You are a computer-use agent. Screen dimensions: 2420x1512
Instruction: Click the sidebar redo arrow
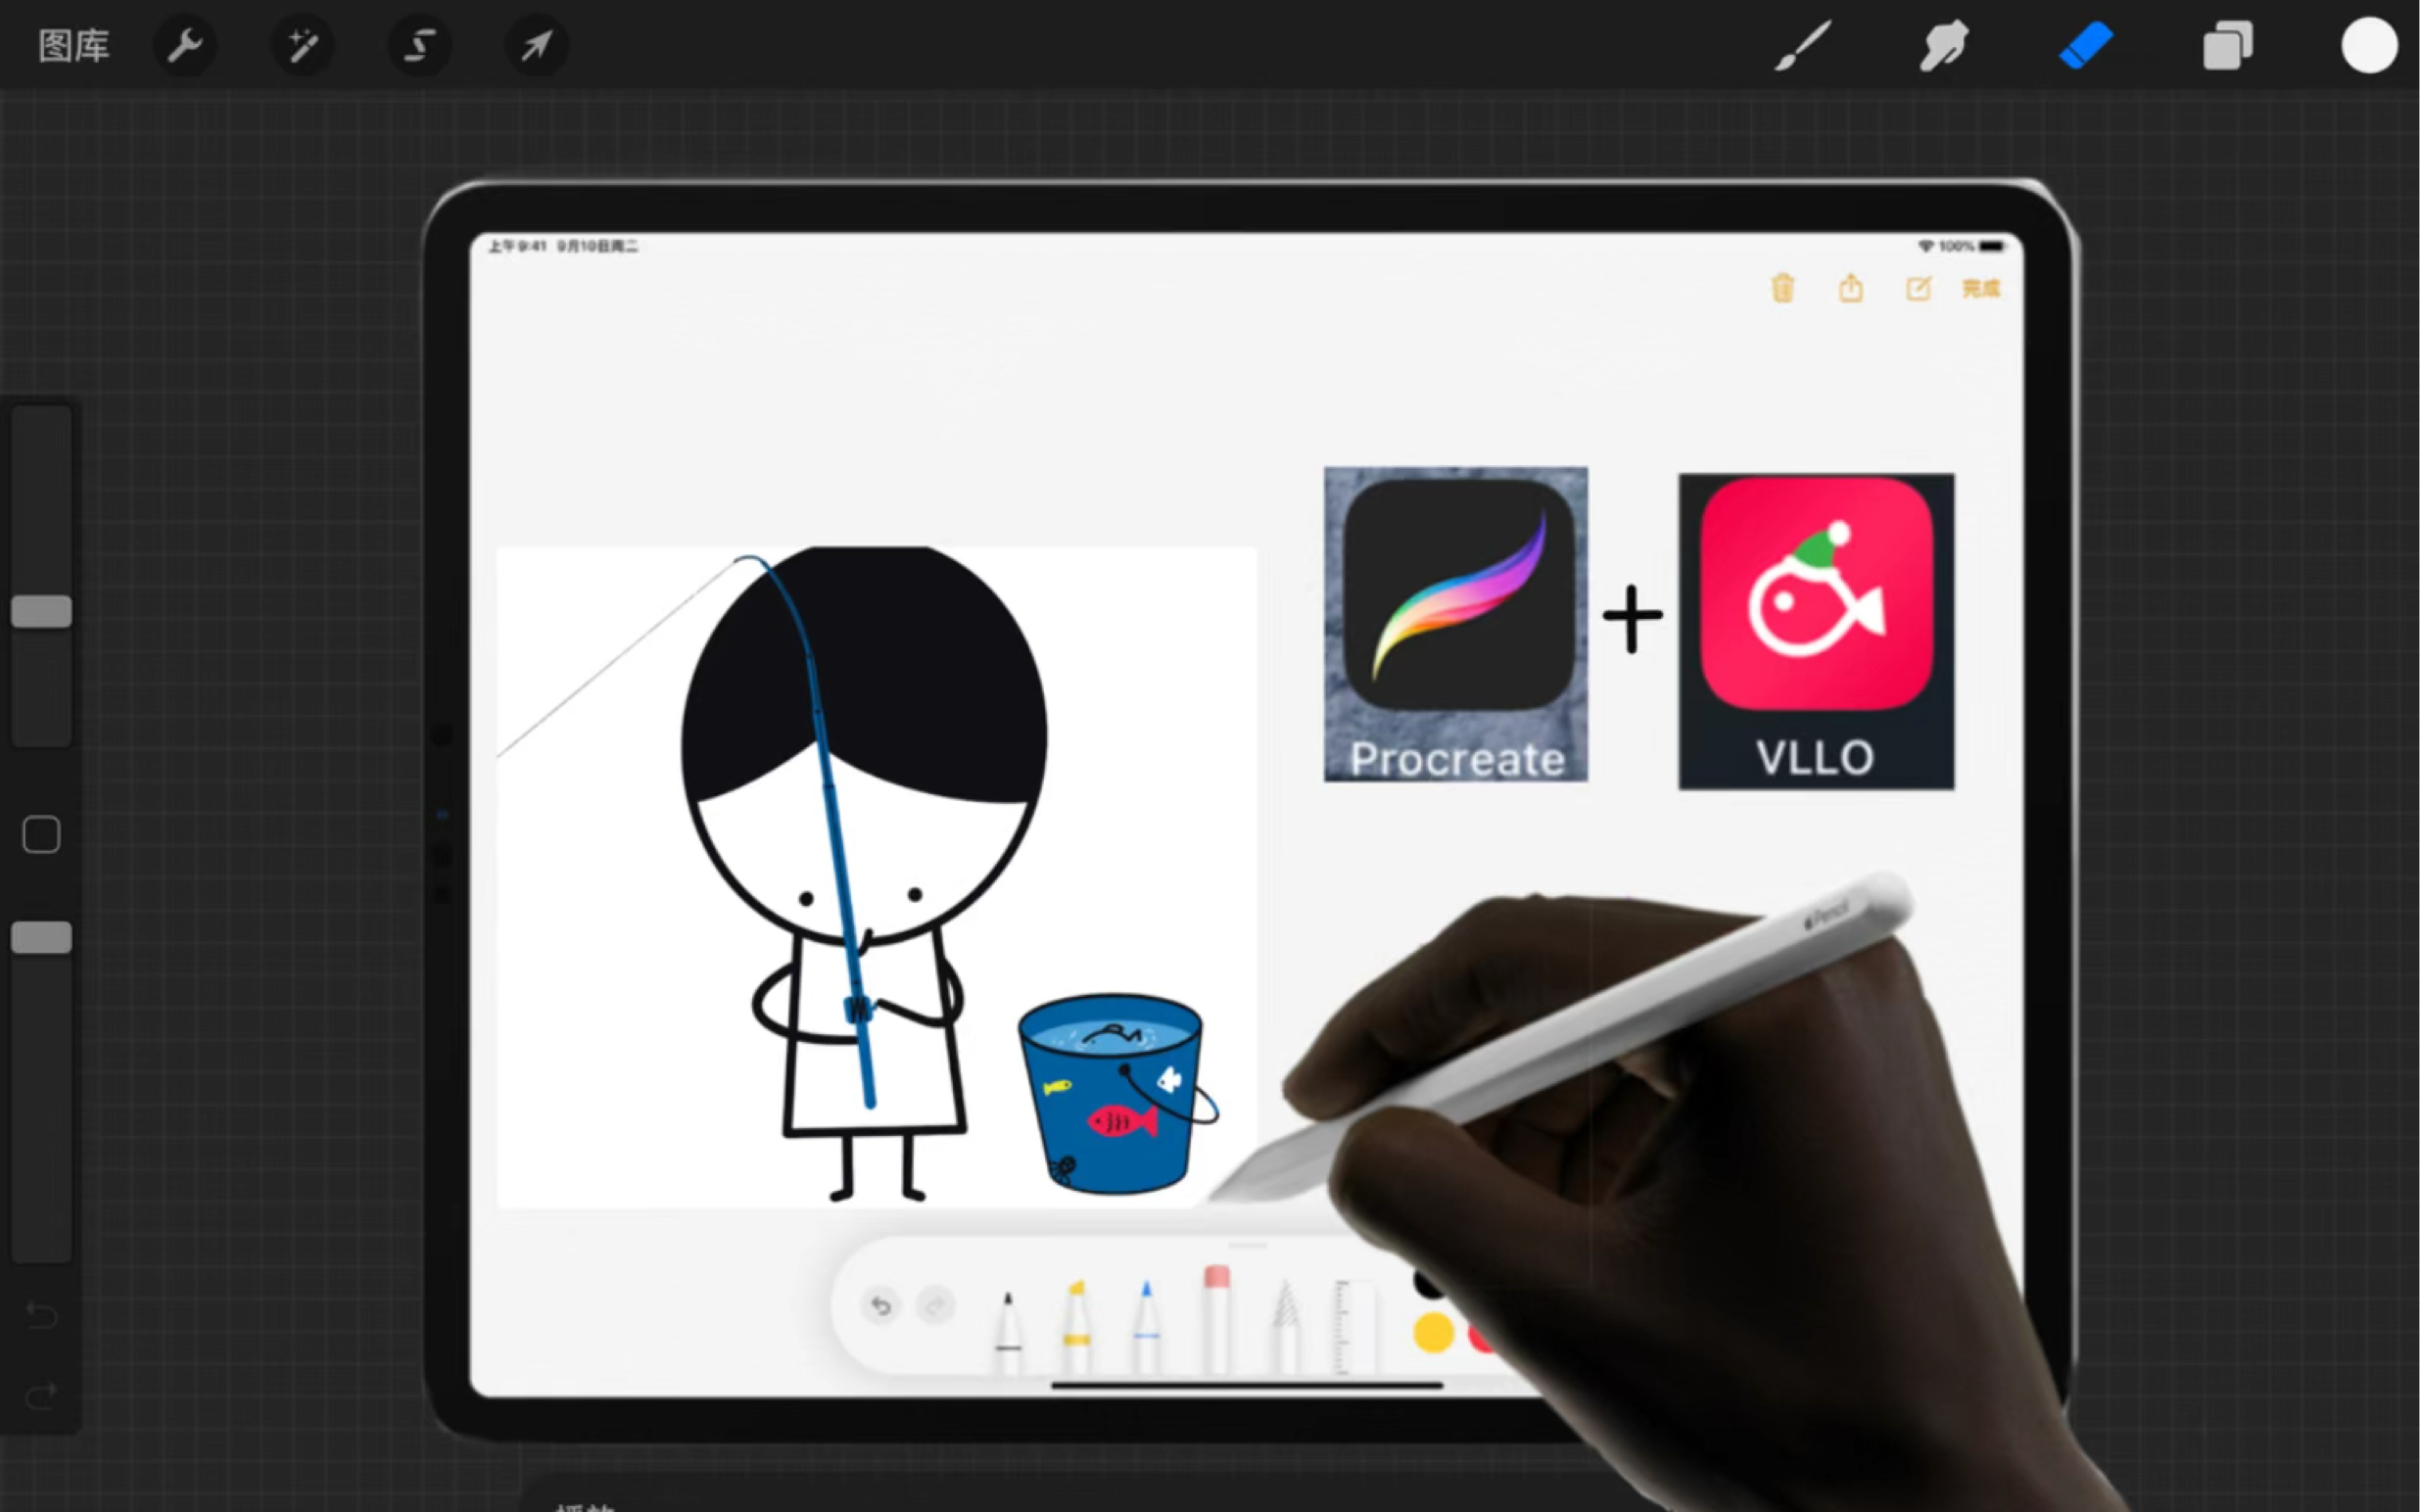pyautogui.click(x=41, y=1395)
